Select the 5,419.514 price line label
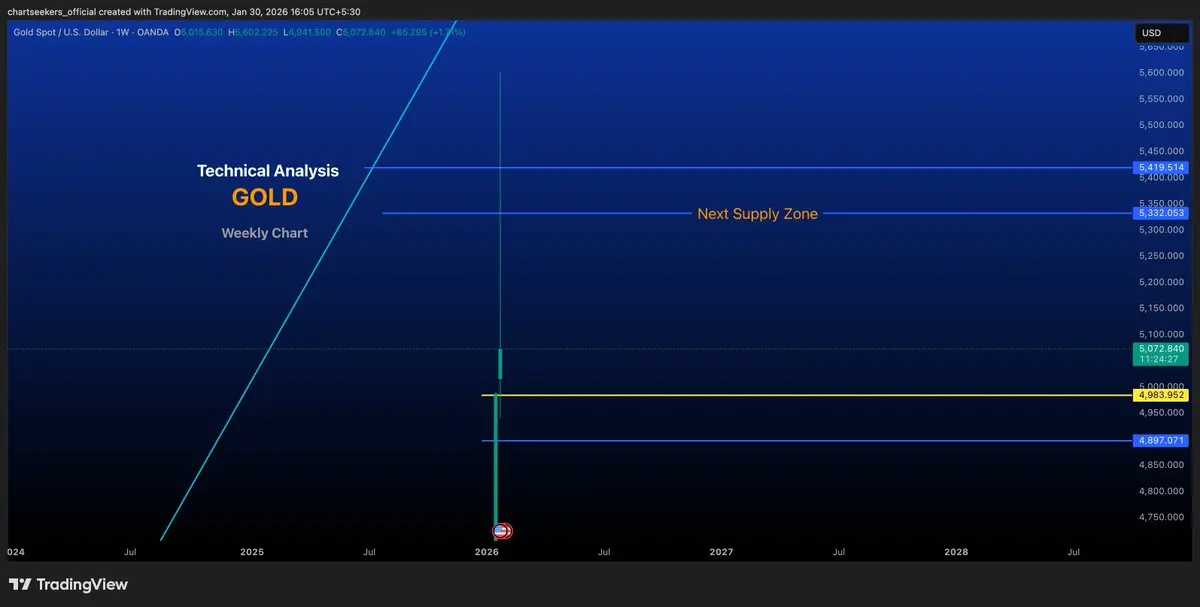The image size is (1200, 607). point(1160,167)
